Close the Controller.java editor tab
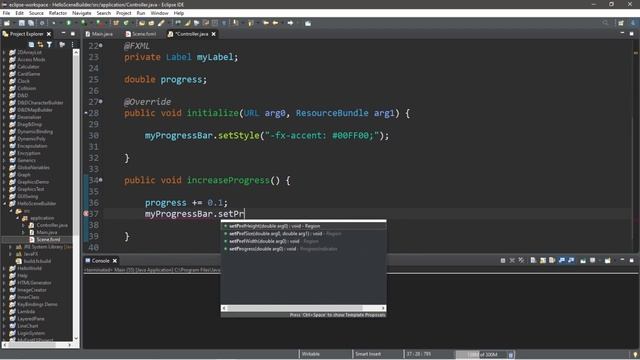 point(213,34)
